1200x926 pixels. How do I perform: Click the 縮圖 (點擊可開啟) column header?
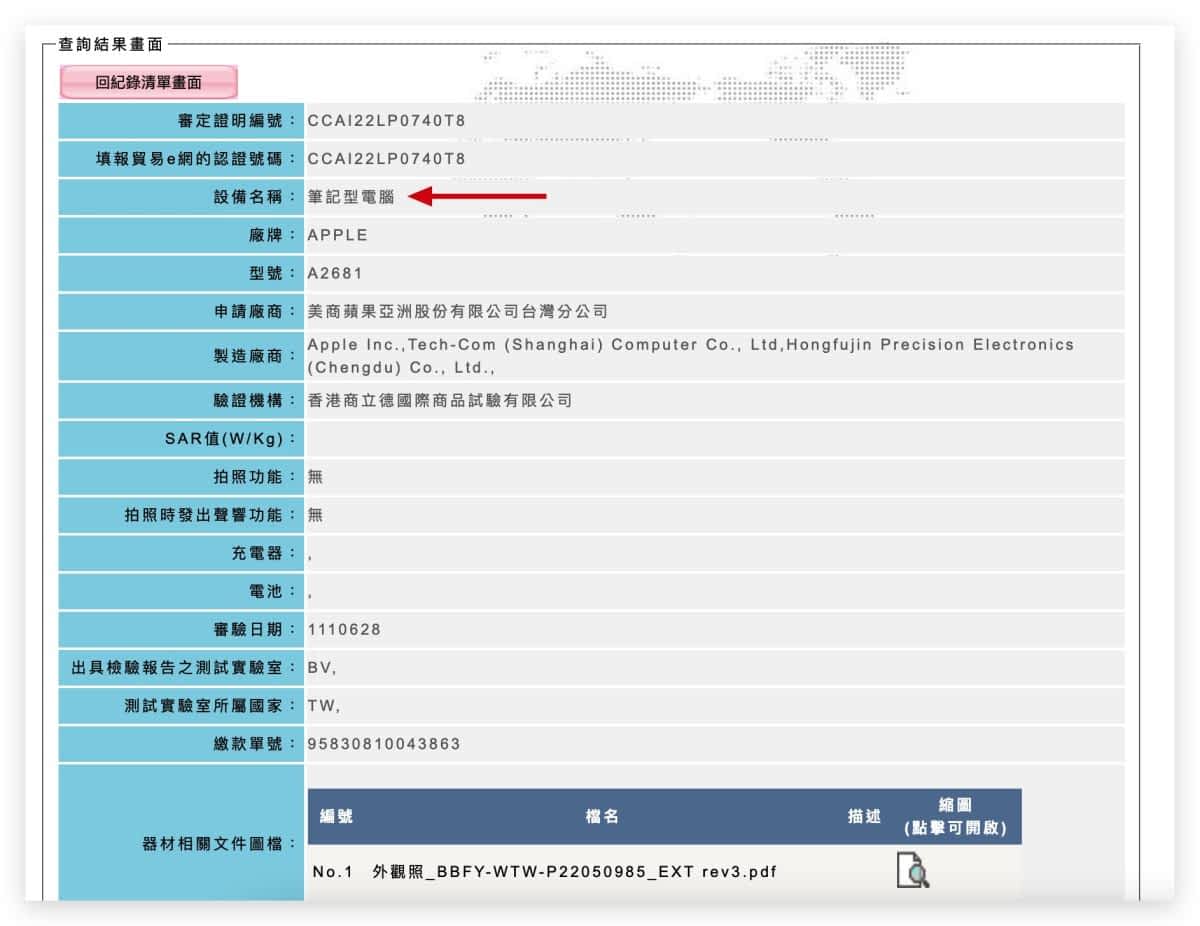(x=954, y=817)
